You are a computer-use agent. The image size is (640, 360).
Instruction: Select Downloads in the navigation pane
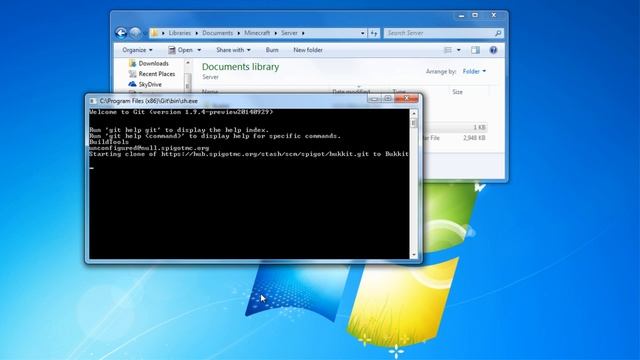[153, 63]
